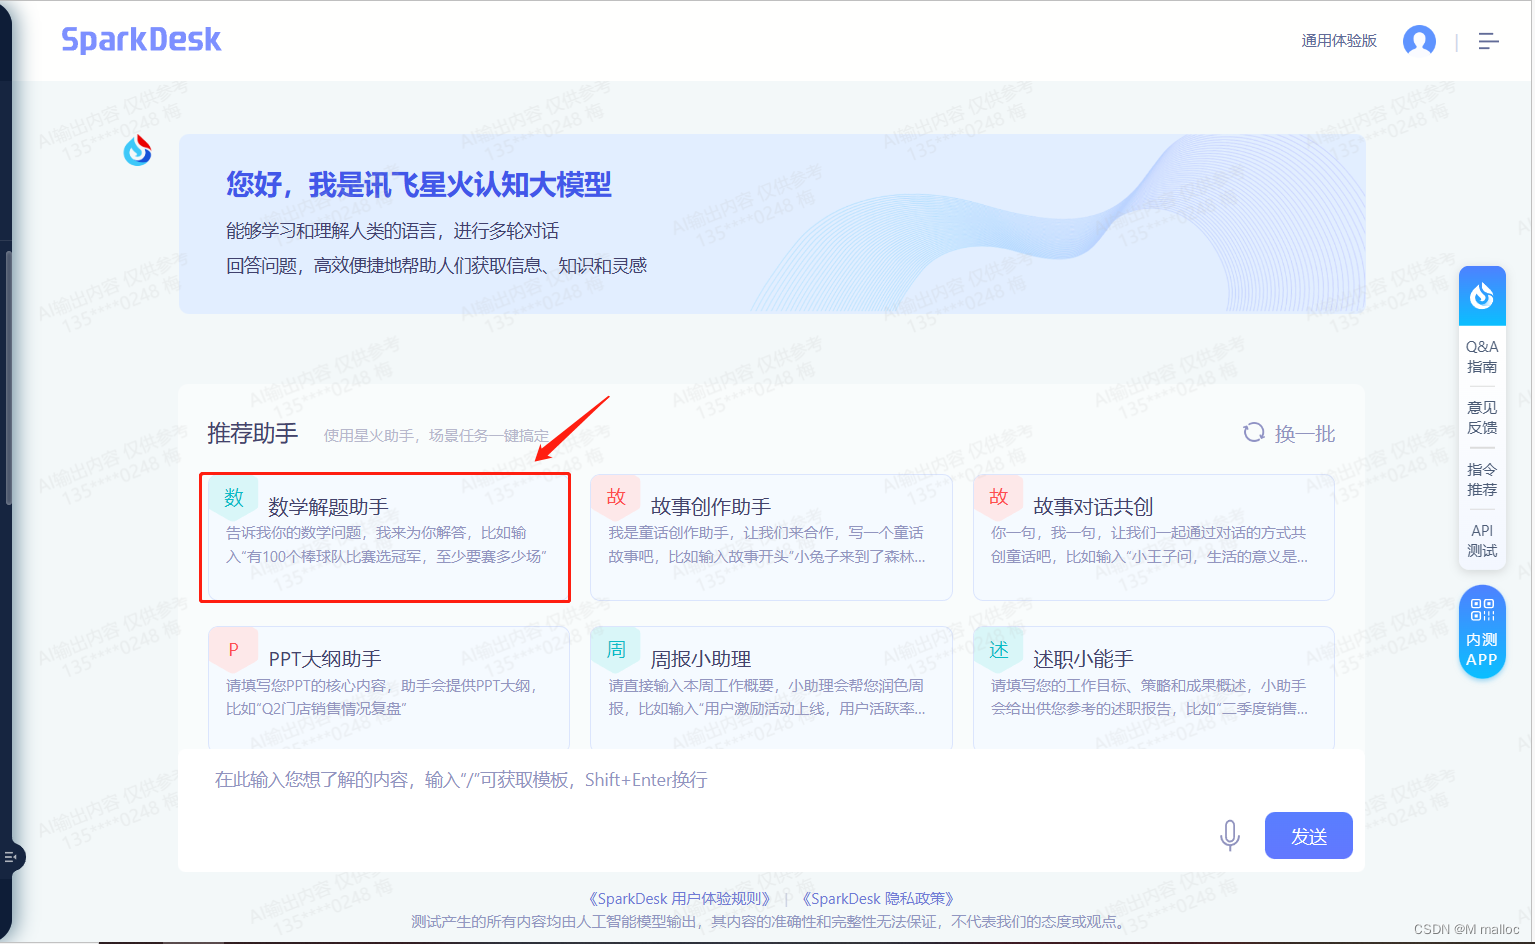Click the 推荐助手 heading
The height and width of the screenshot is (944, 1535).
click(252, 433)
